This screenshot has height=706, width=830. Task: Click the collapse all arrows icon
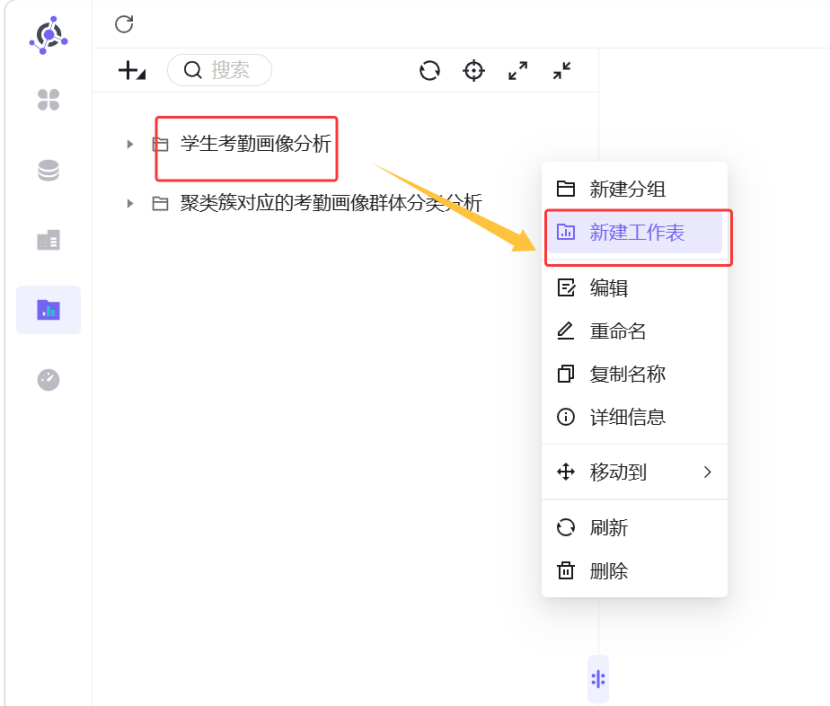[562, 70]
